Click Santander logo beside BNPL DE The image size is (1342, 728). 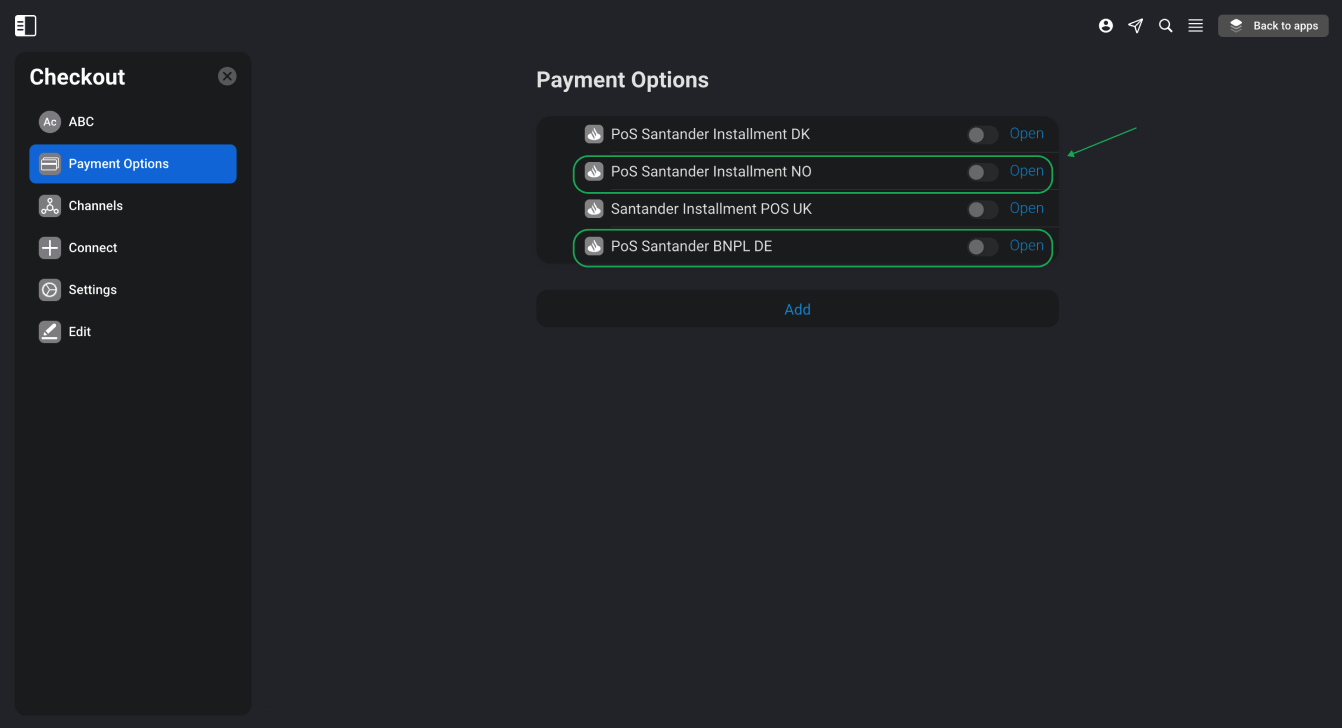click(x=594, y=246)
